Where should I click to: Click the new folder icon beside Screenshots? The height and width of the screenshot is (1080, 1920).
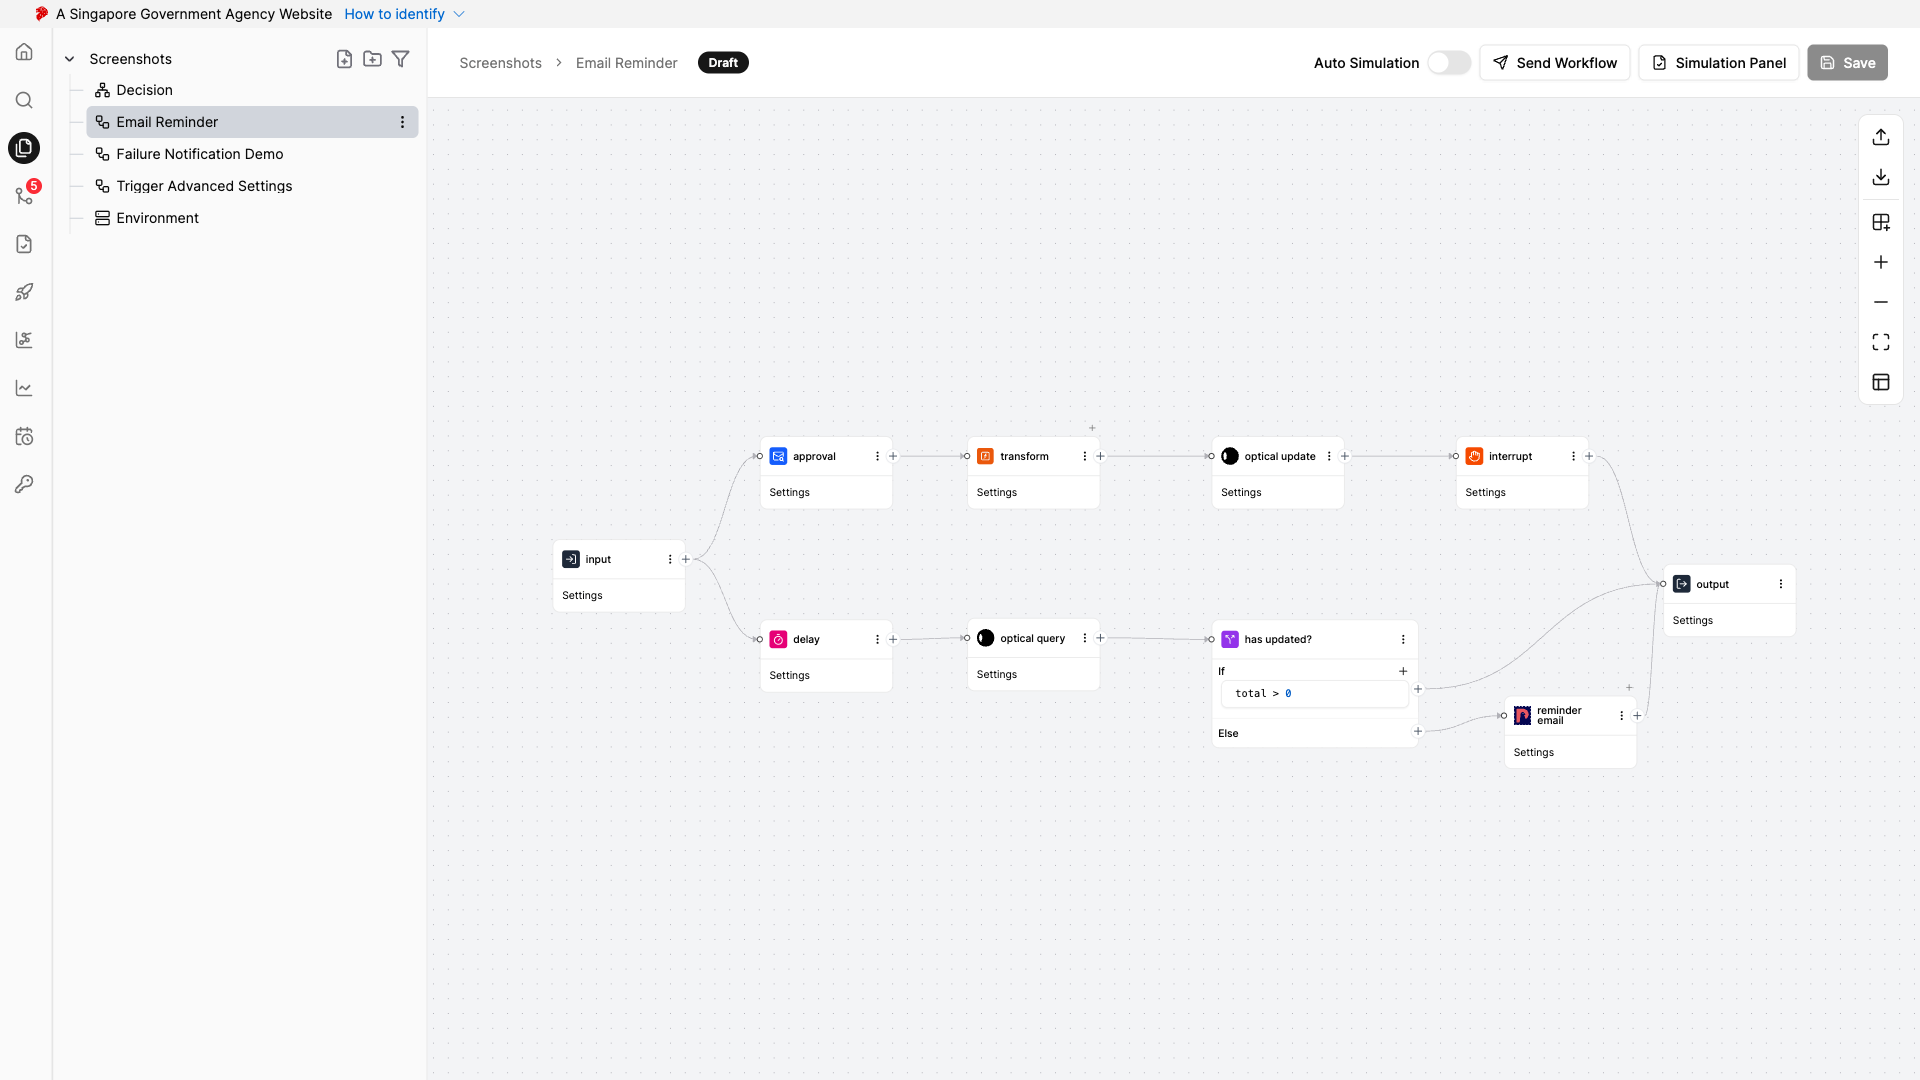(372, 59)
